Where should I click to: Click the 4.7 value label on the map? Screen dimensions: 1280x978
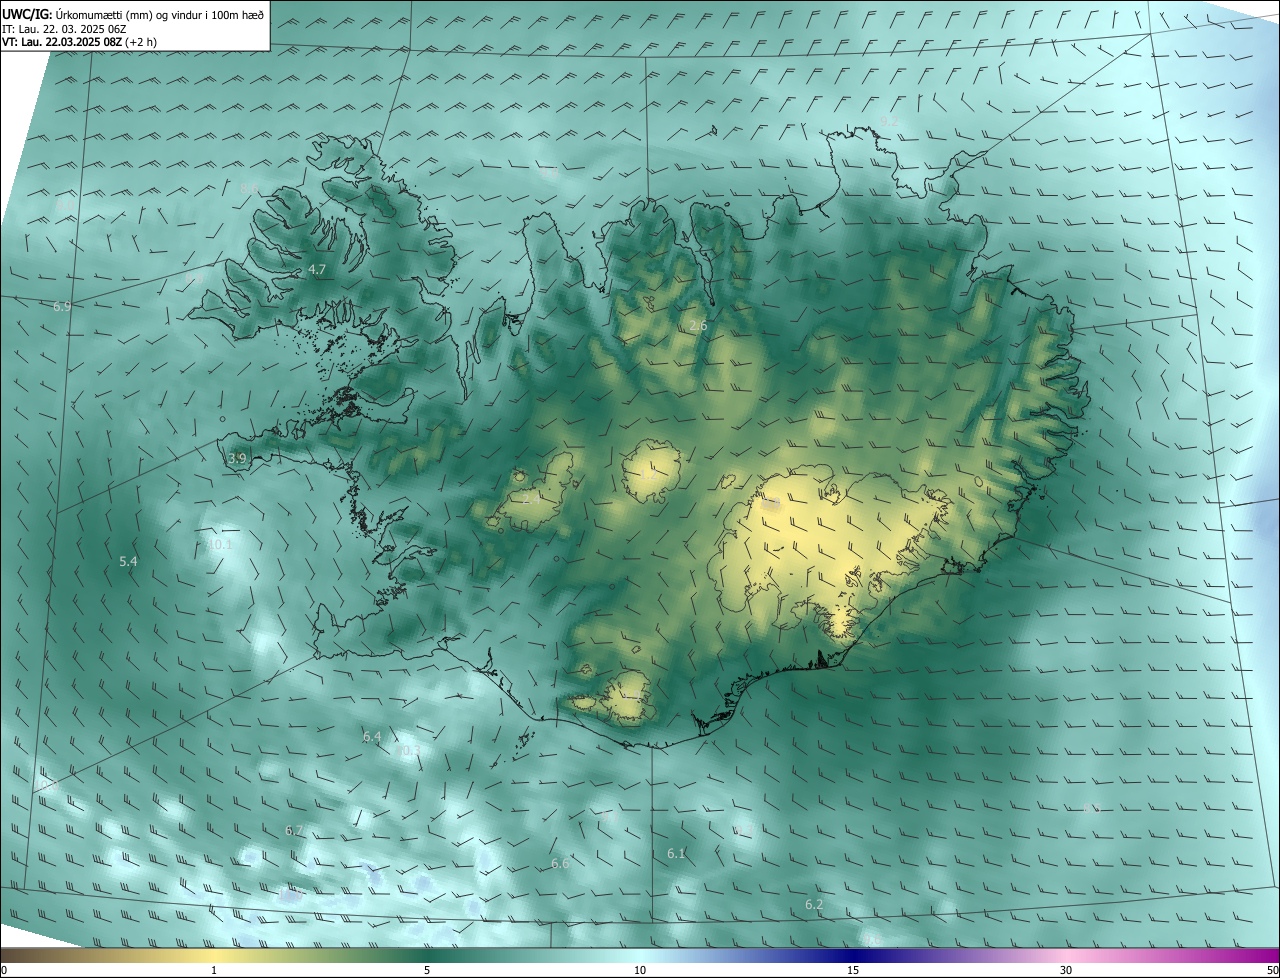317,270
